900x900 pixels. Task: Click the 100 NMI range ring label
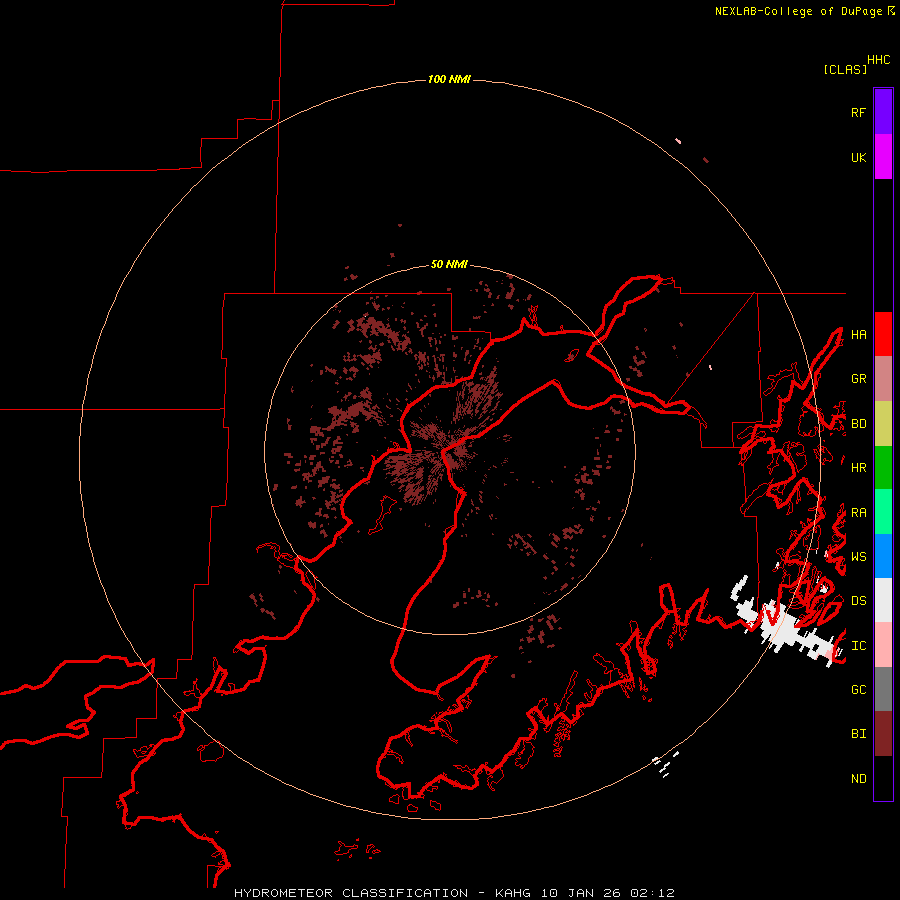click(449, 79)
